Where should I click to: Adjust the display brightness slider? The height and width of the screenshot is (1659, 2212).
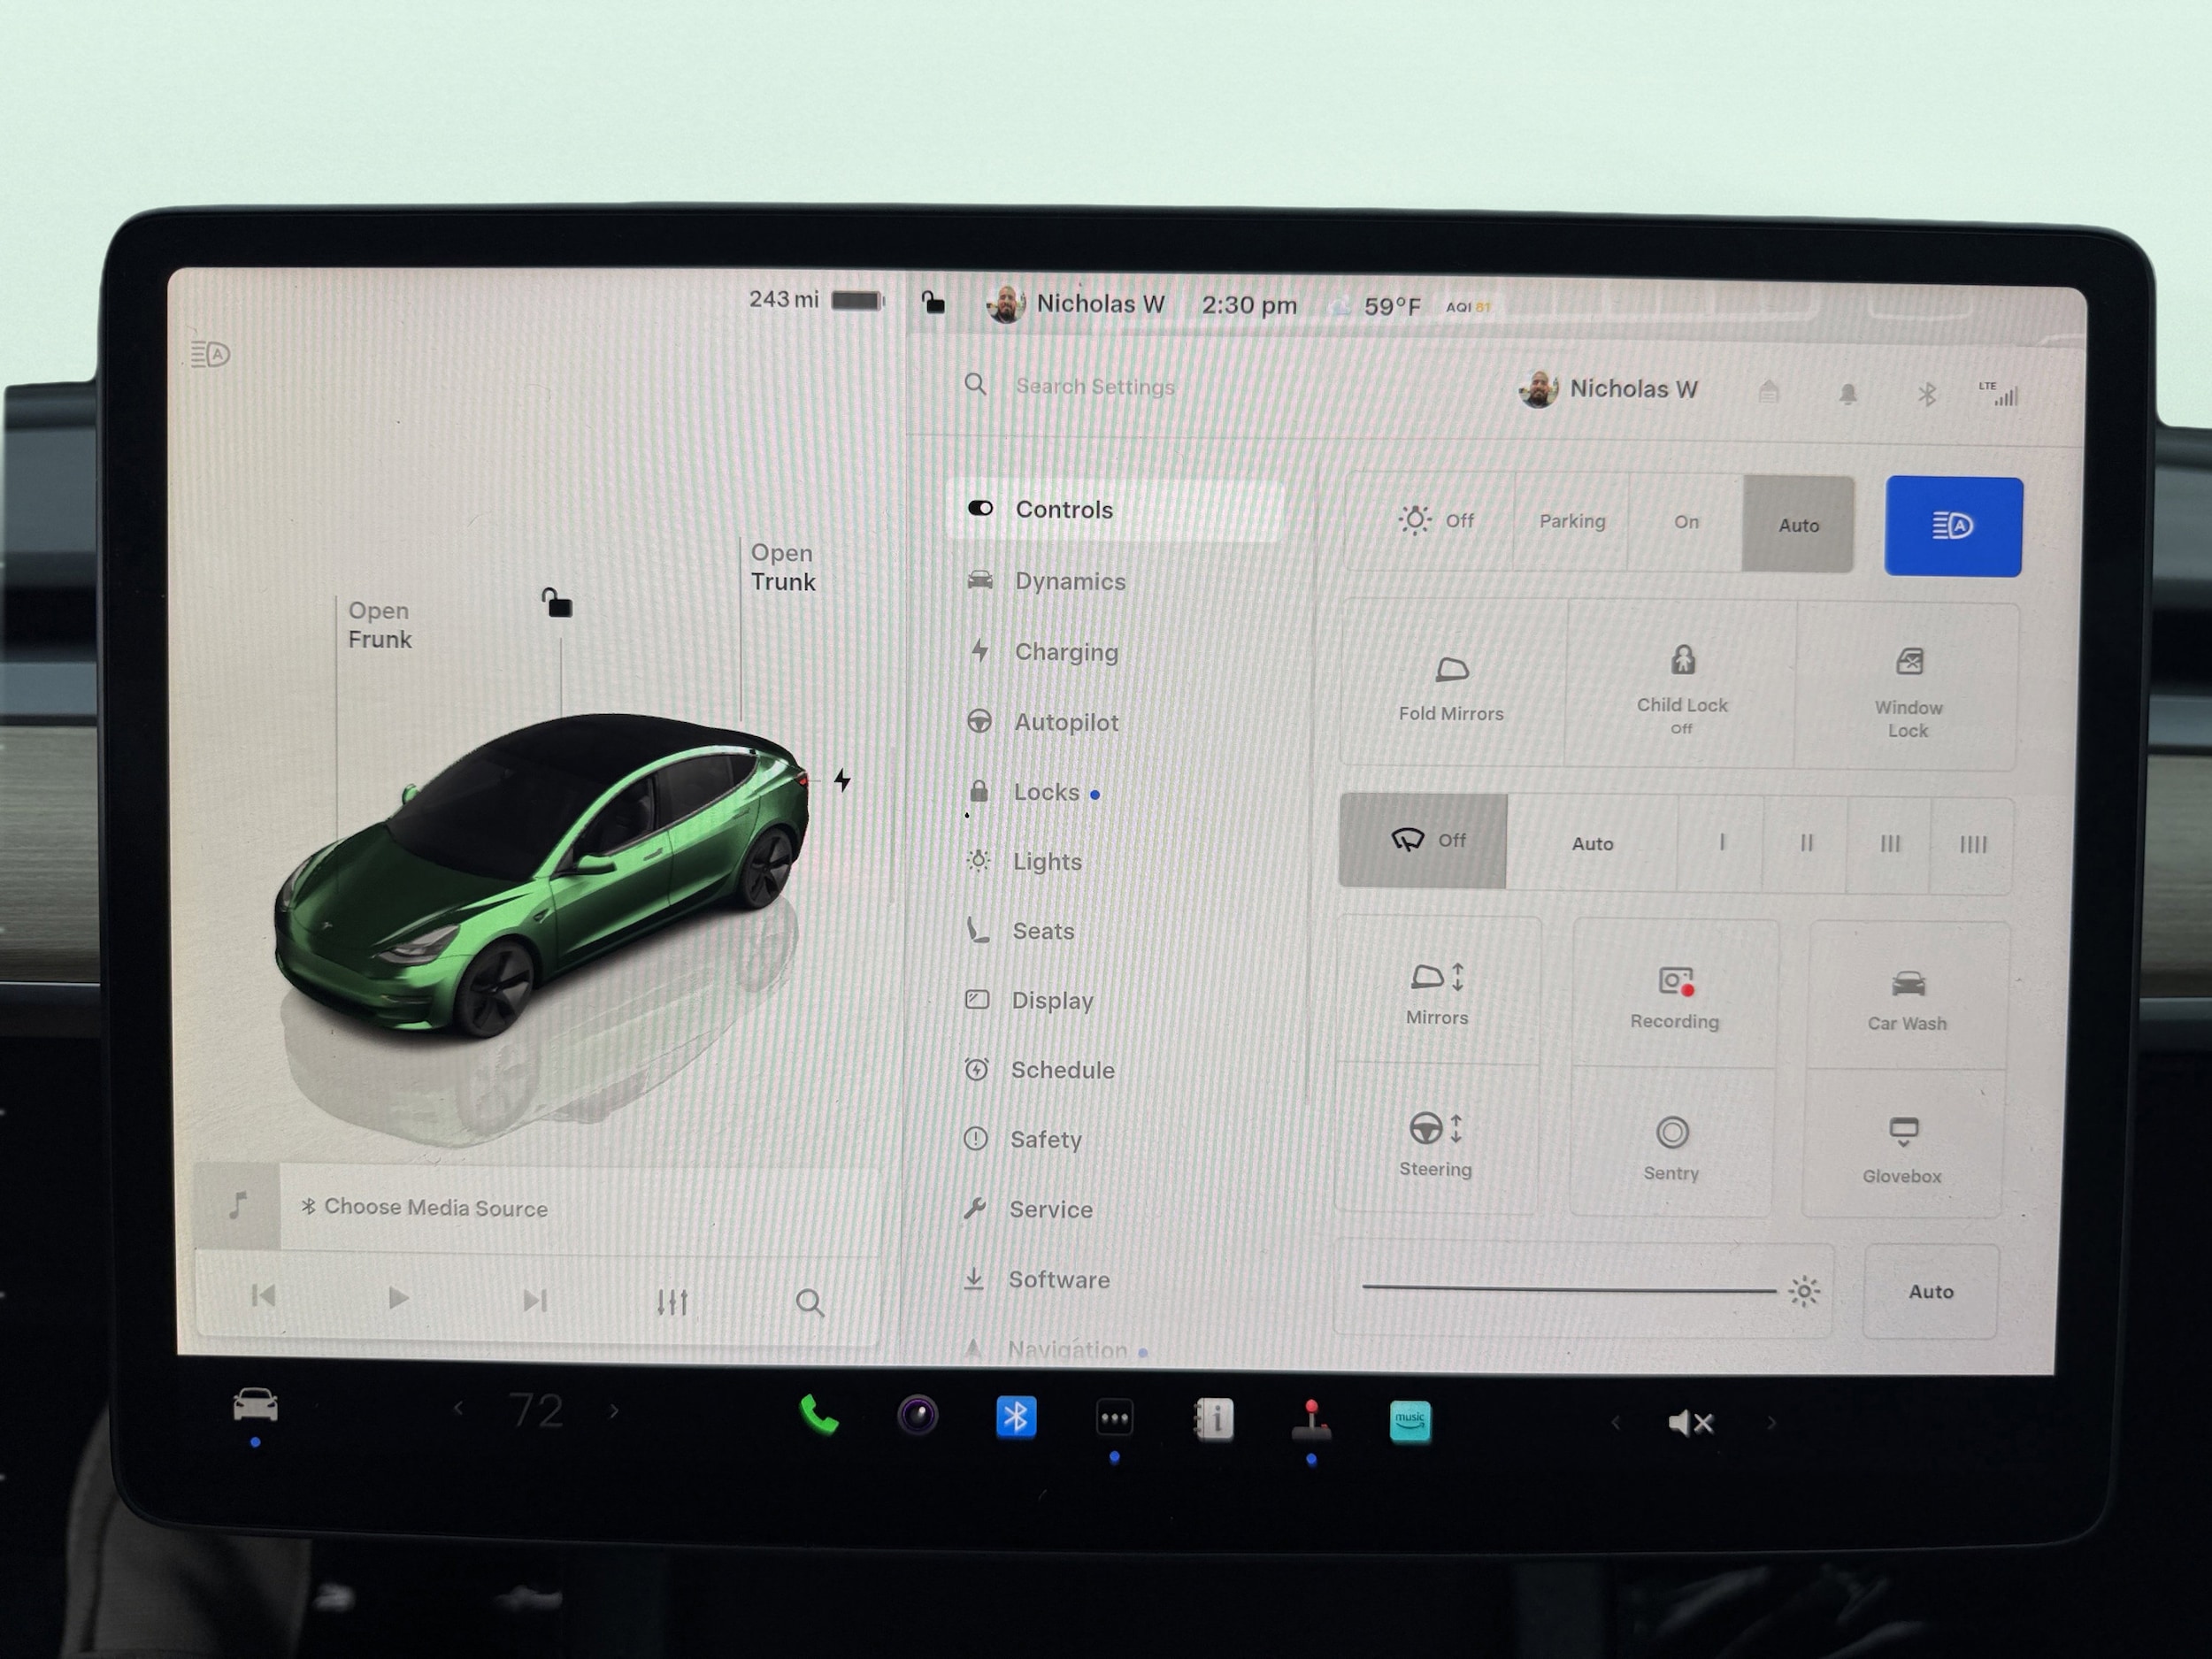click(x=1568, y=1289)
